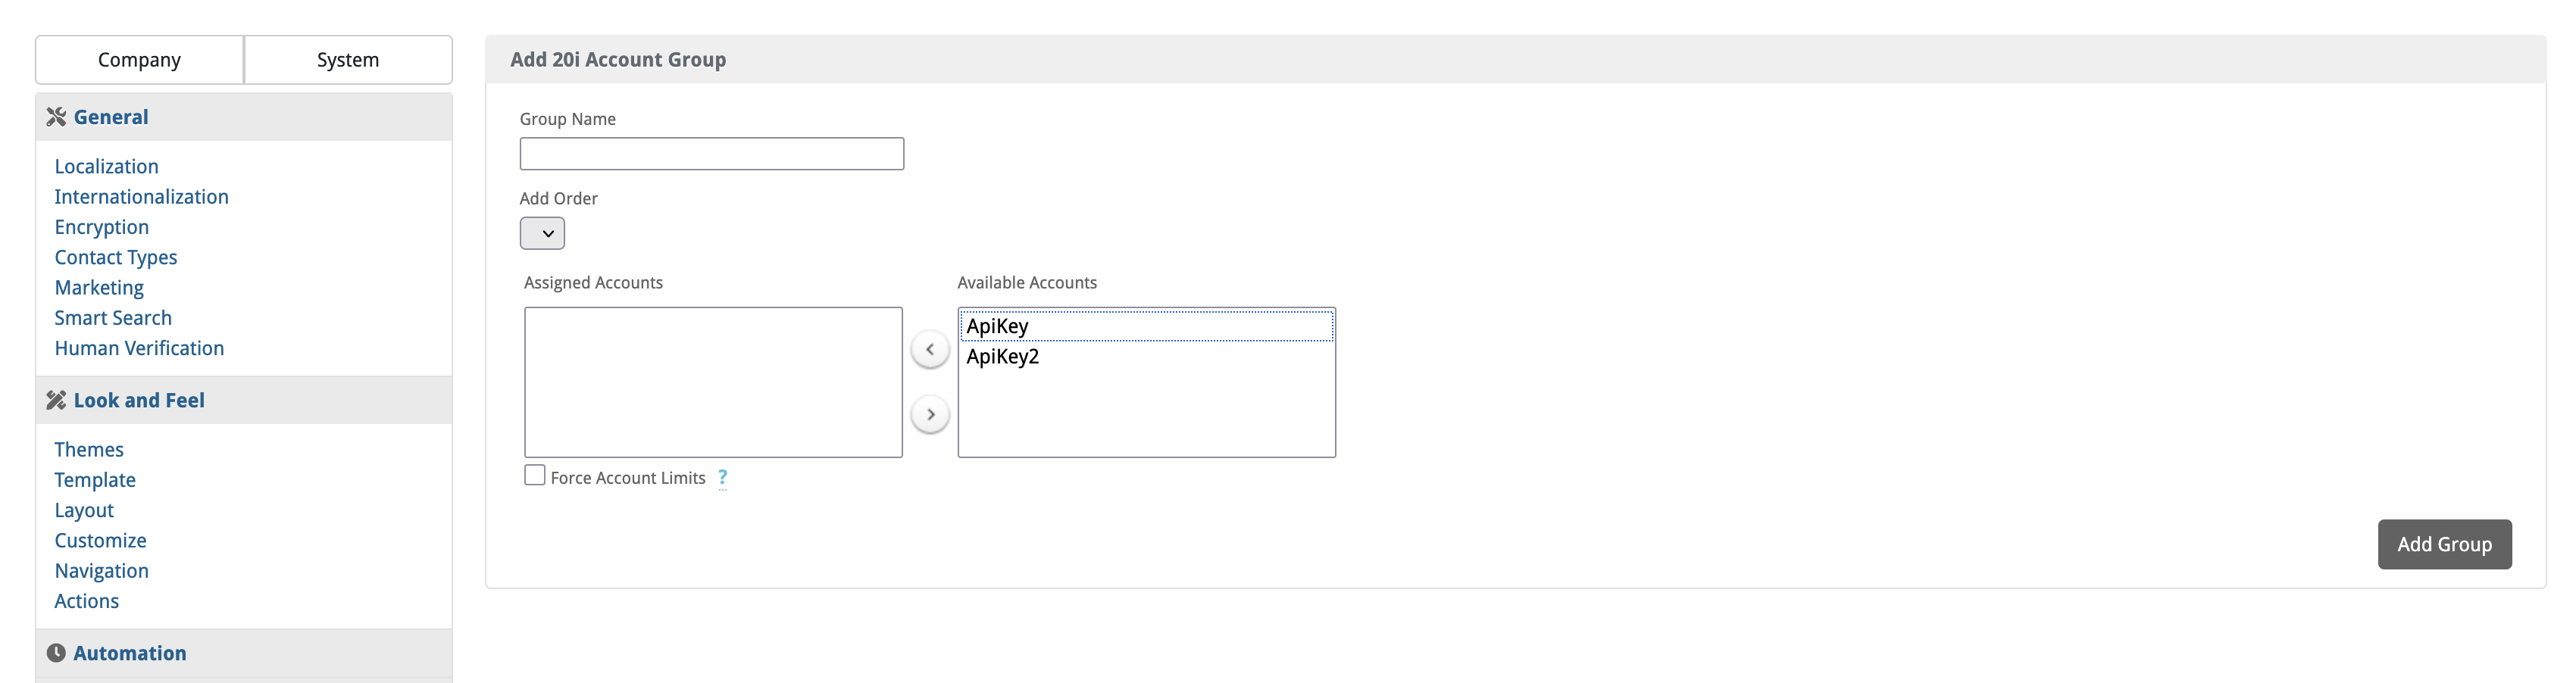This screenshot has width=2576, height=683.
Task: Open the Marketing settings link
Action: click(x=99, y=288)
